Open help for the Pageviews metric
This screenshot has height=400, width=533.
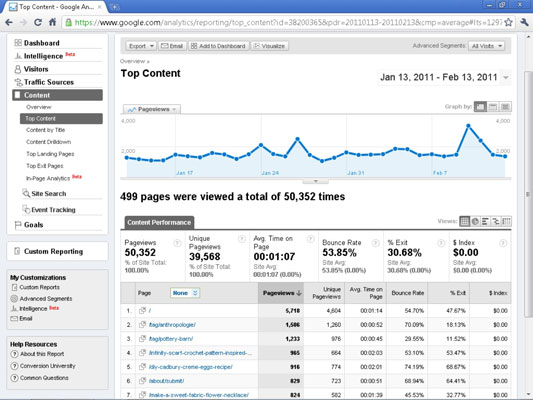pos(177,243)
